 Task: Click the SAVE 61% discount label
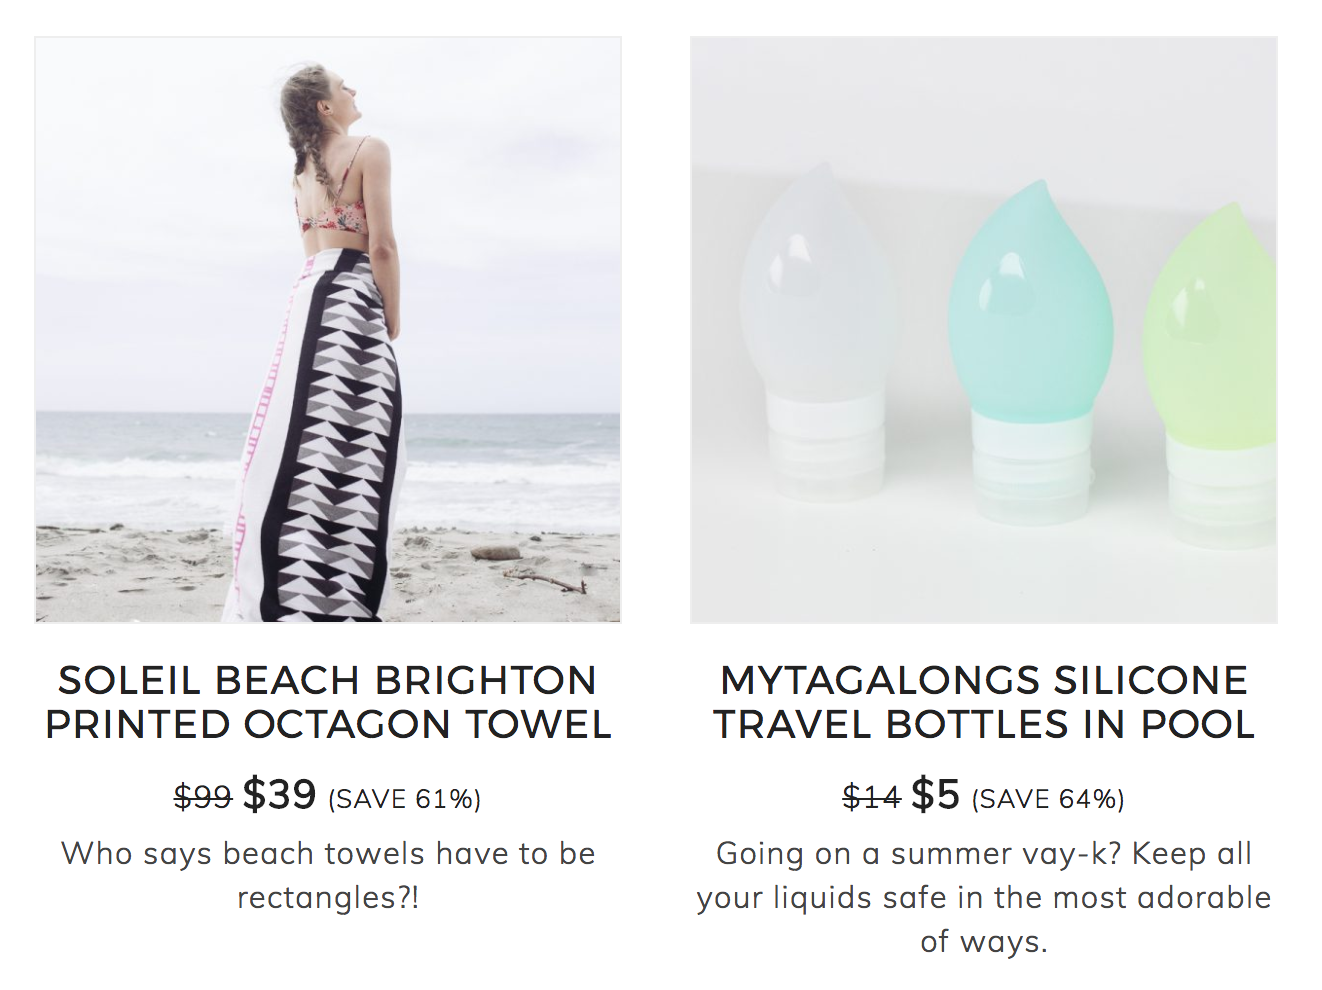click(x=404, y=799)
